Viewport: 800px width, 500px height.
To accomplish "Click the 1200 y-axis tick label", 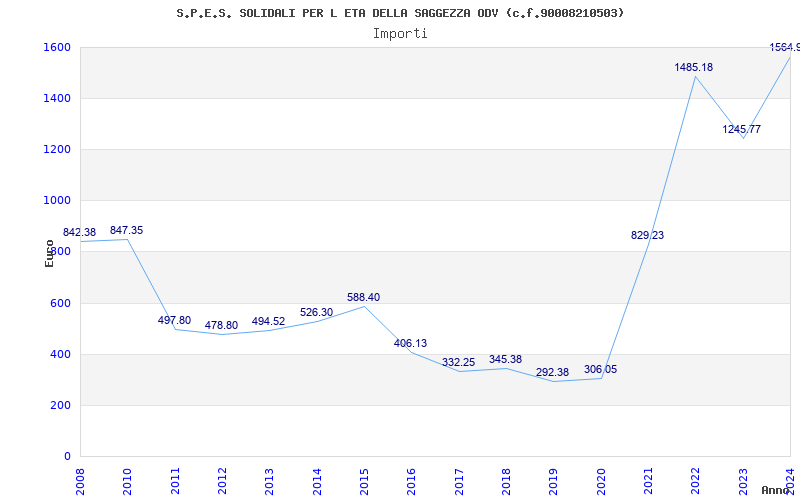I will click(x=57, y=149).
